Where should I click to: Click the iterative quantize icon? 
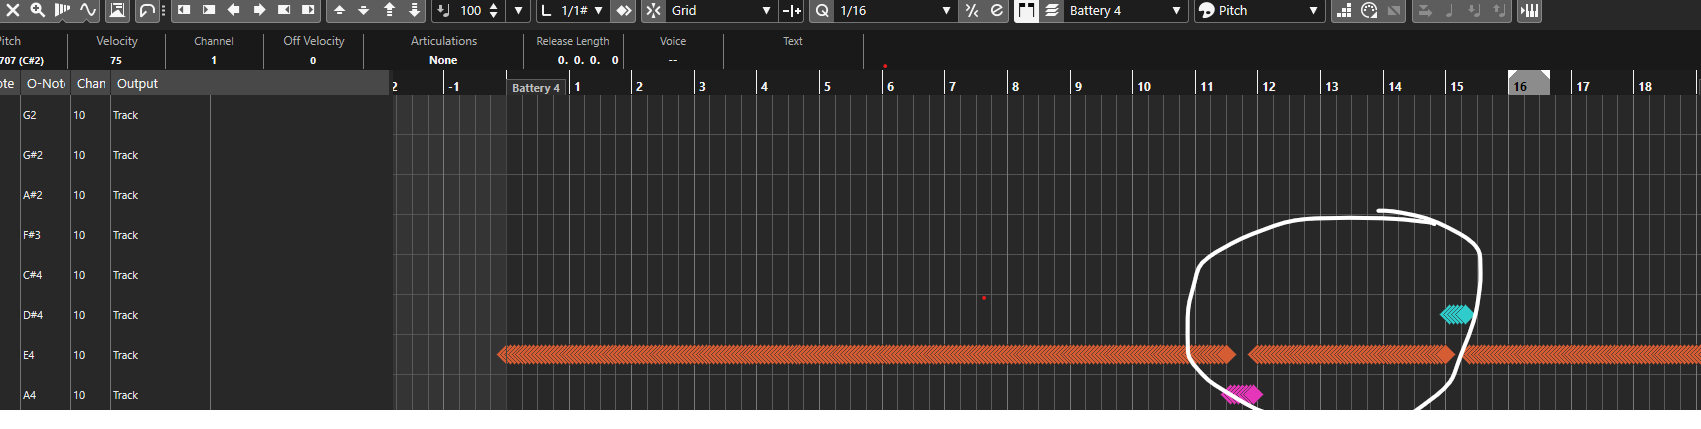point(972,10)
